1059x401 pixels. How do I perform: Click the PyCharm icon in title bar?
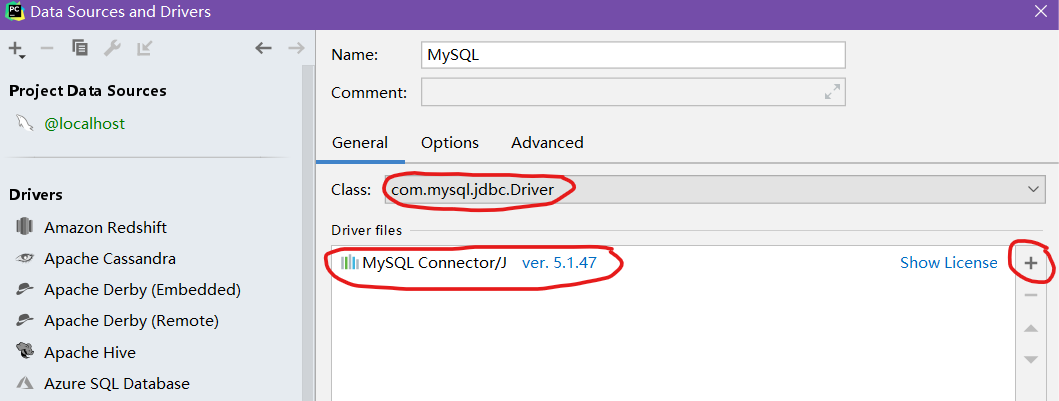click(x=13, y=11)
